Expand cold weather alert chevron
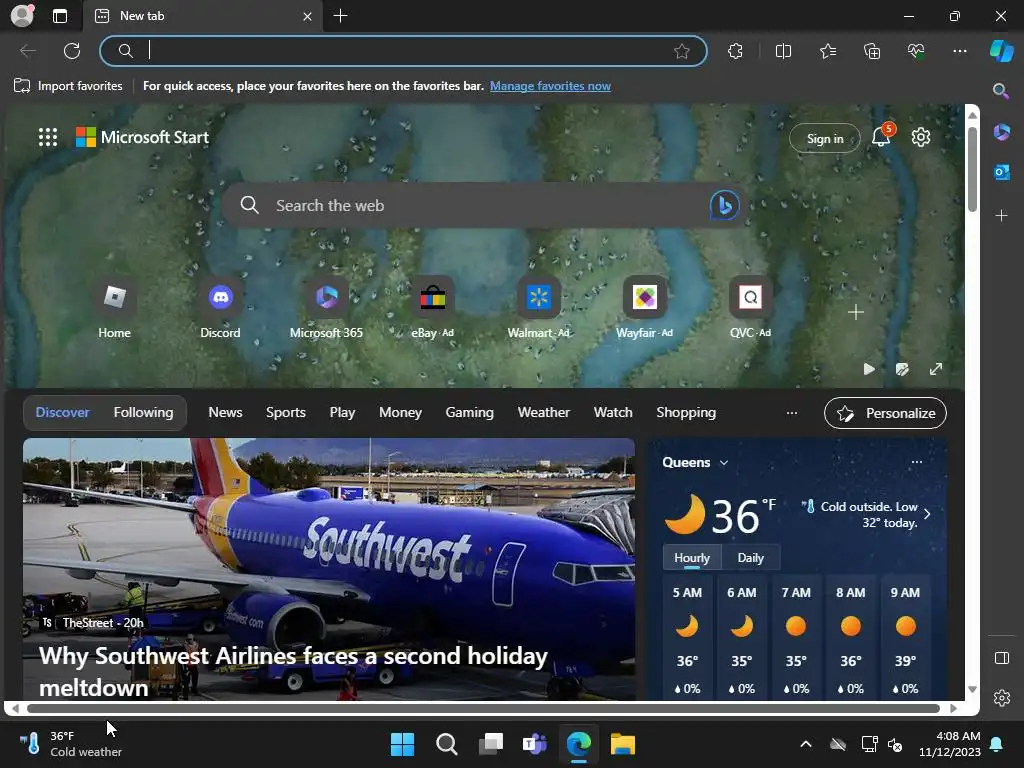The image size is (1024, 768). click(x=927, y=514)
